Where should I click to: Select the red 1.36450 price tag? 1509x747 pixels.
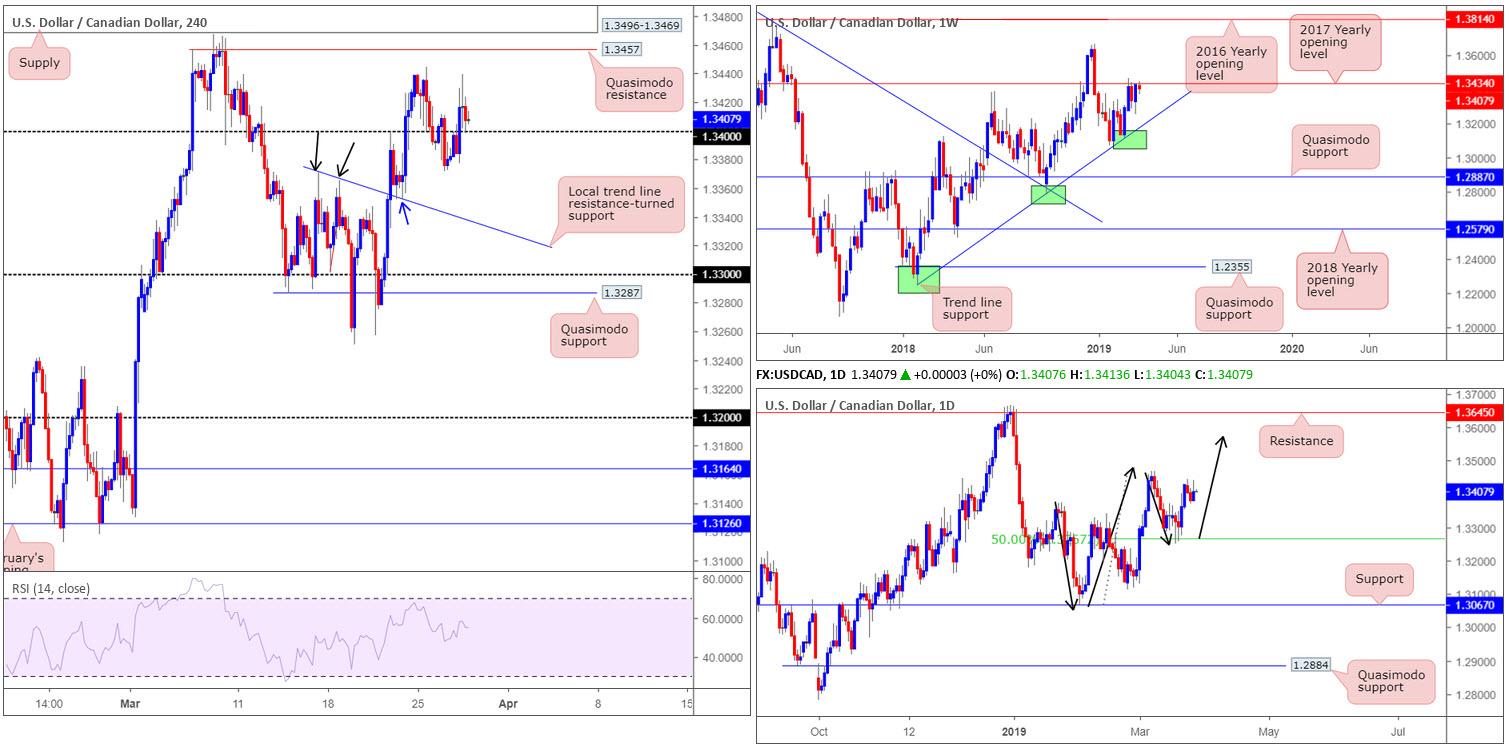click(1476, 411)
